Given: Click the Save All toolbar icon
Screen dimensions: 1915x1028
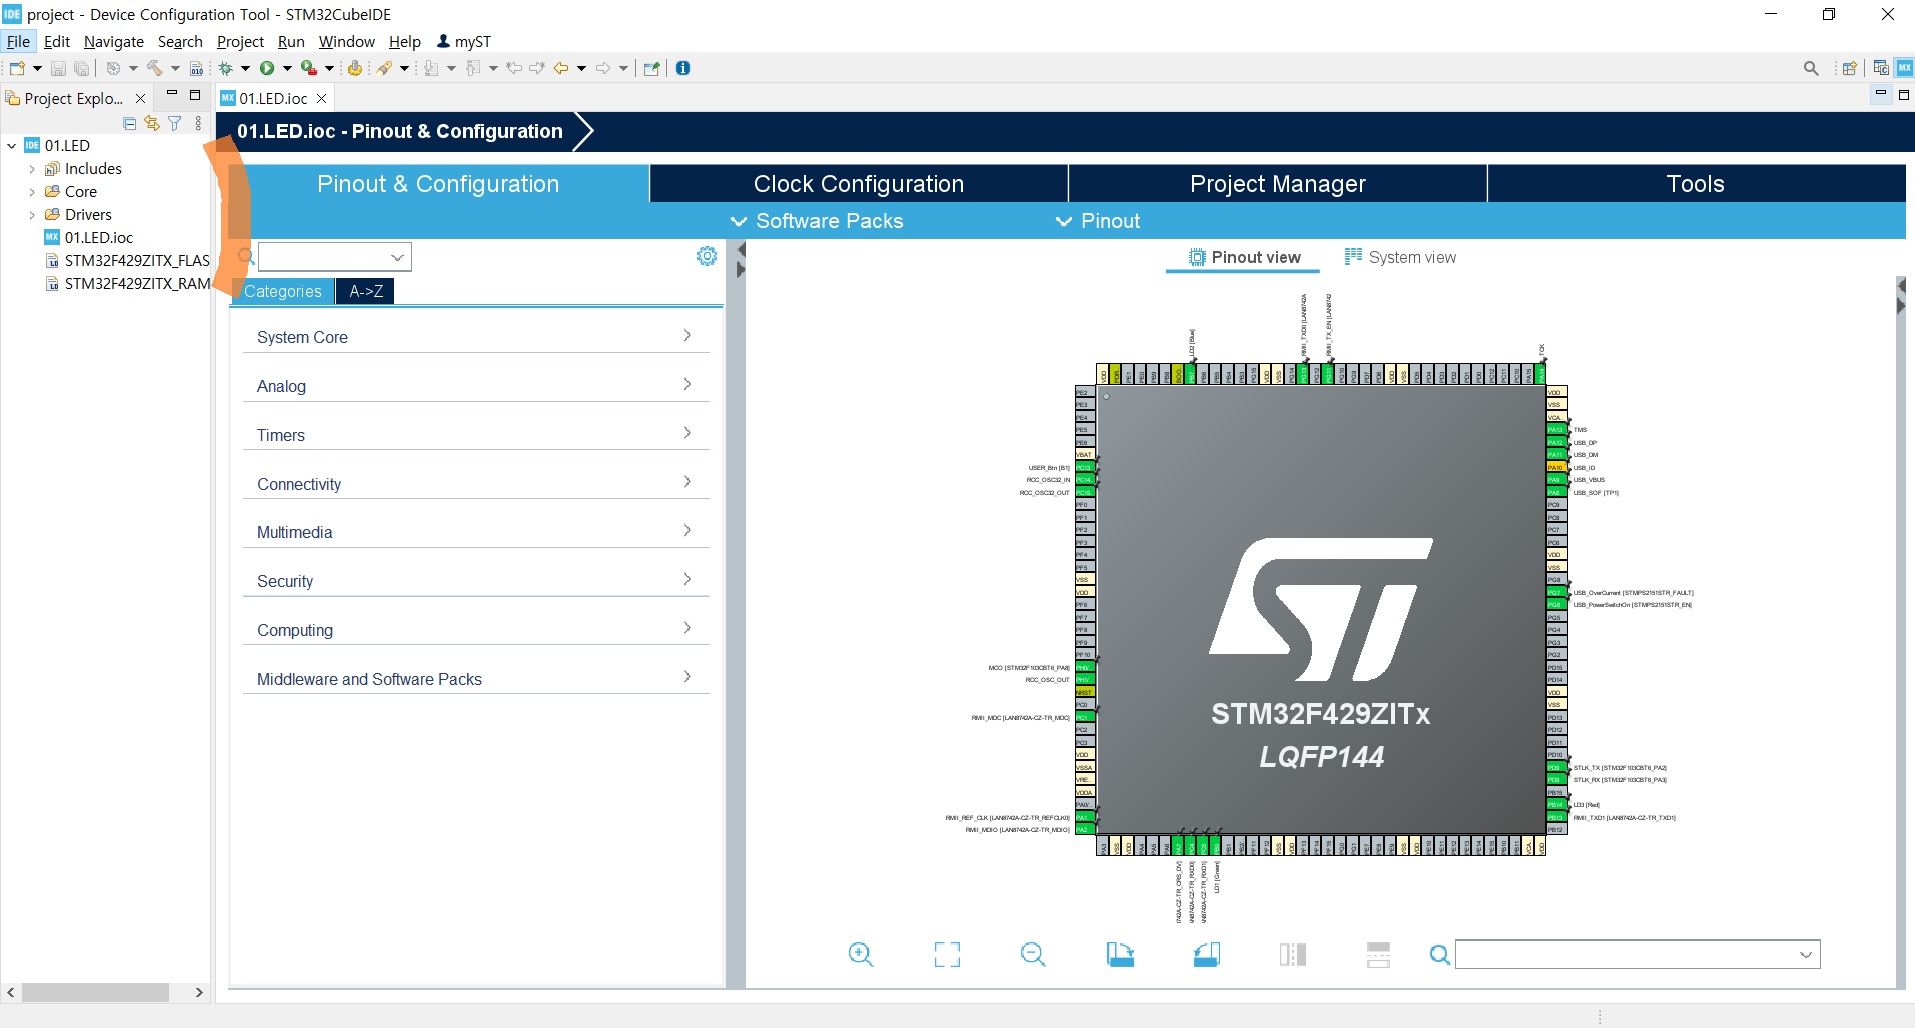Looking at the screenshot, I should [82, 68].
